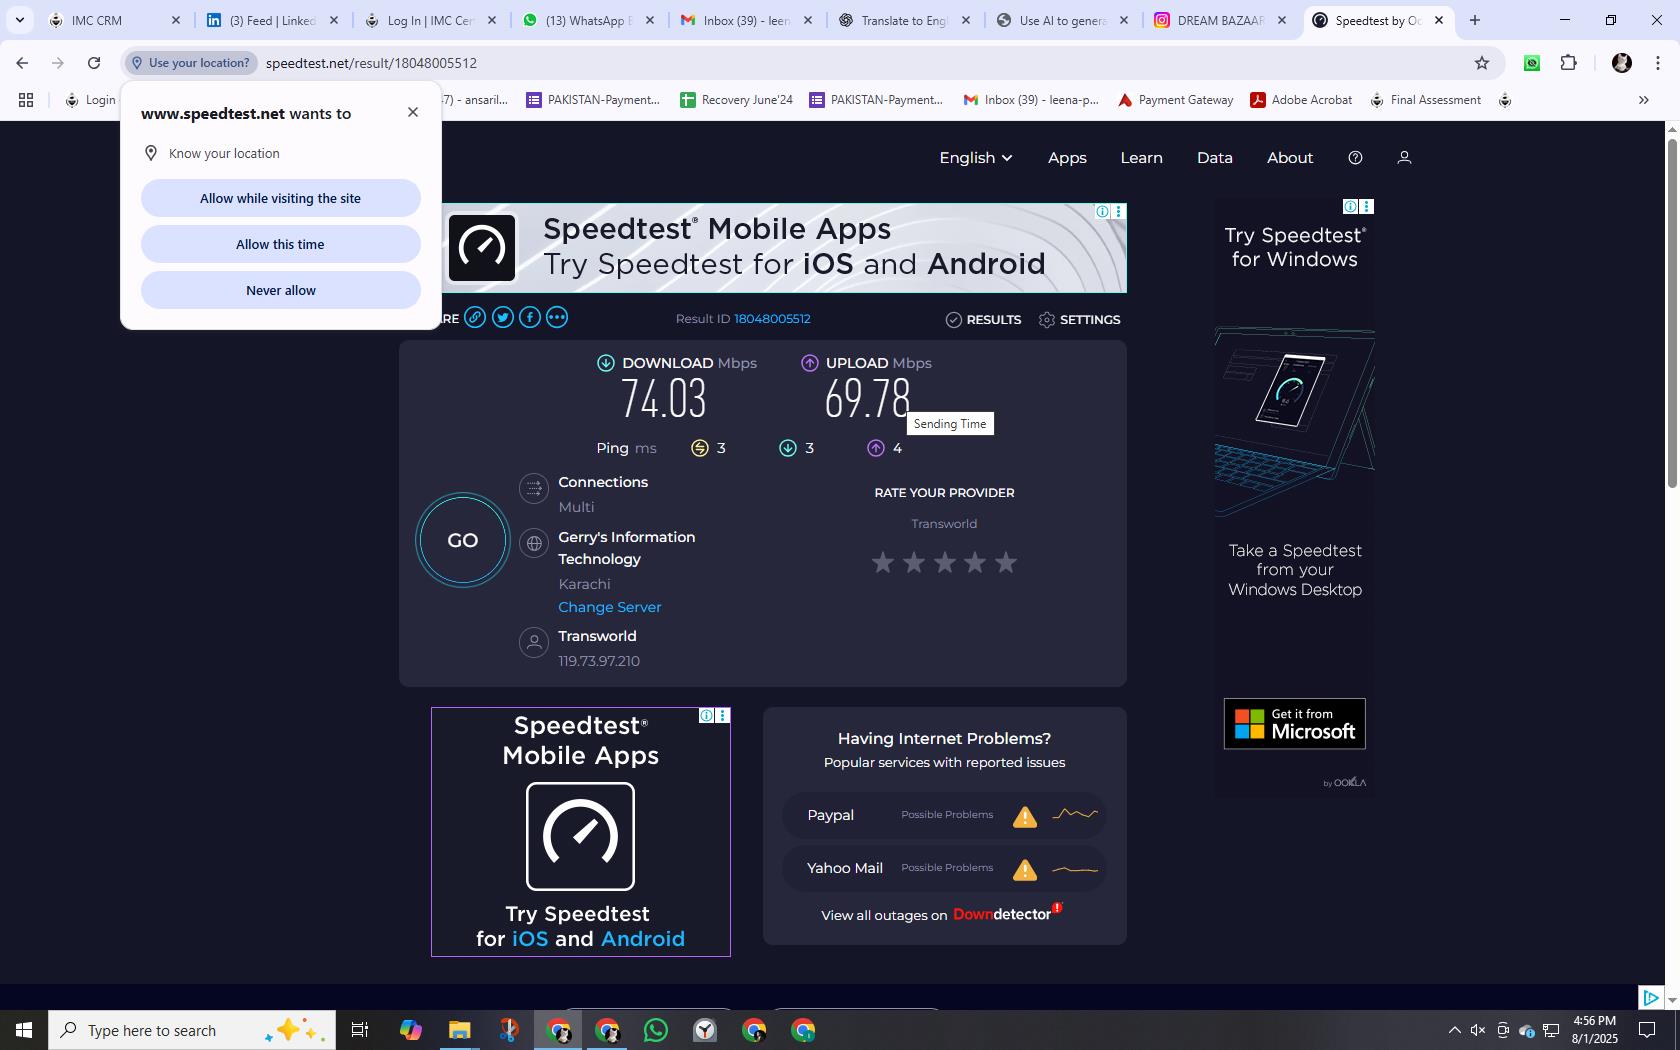Viewport: 1680px width, 1050px height.
Task: Open the notification center icon
Action: point(1647,1030)
